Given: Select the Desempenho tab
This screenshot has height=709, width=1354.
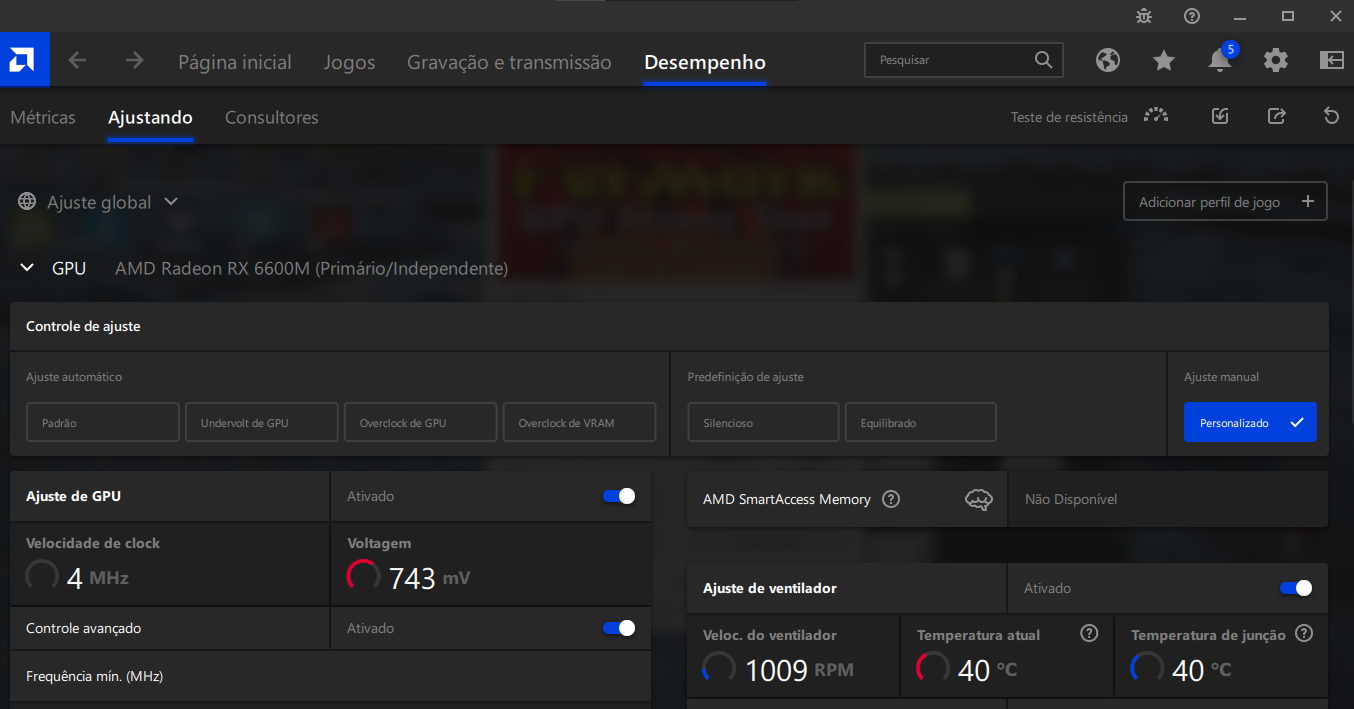Looking at the screenshot, I should coord(705,62).
